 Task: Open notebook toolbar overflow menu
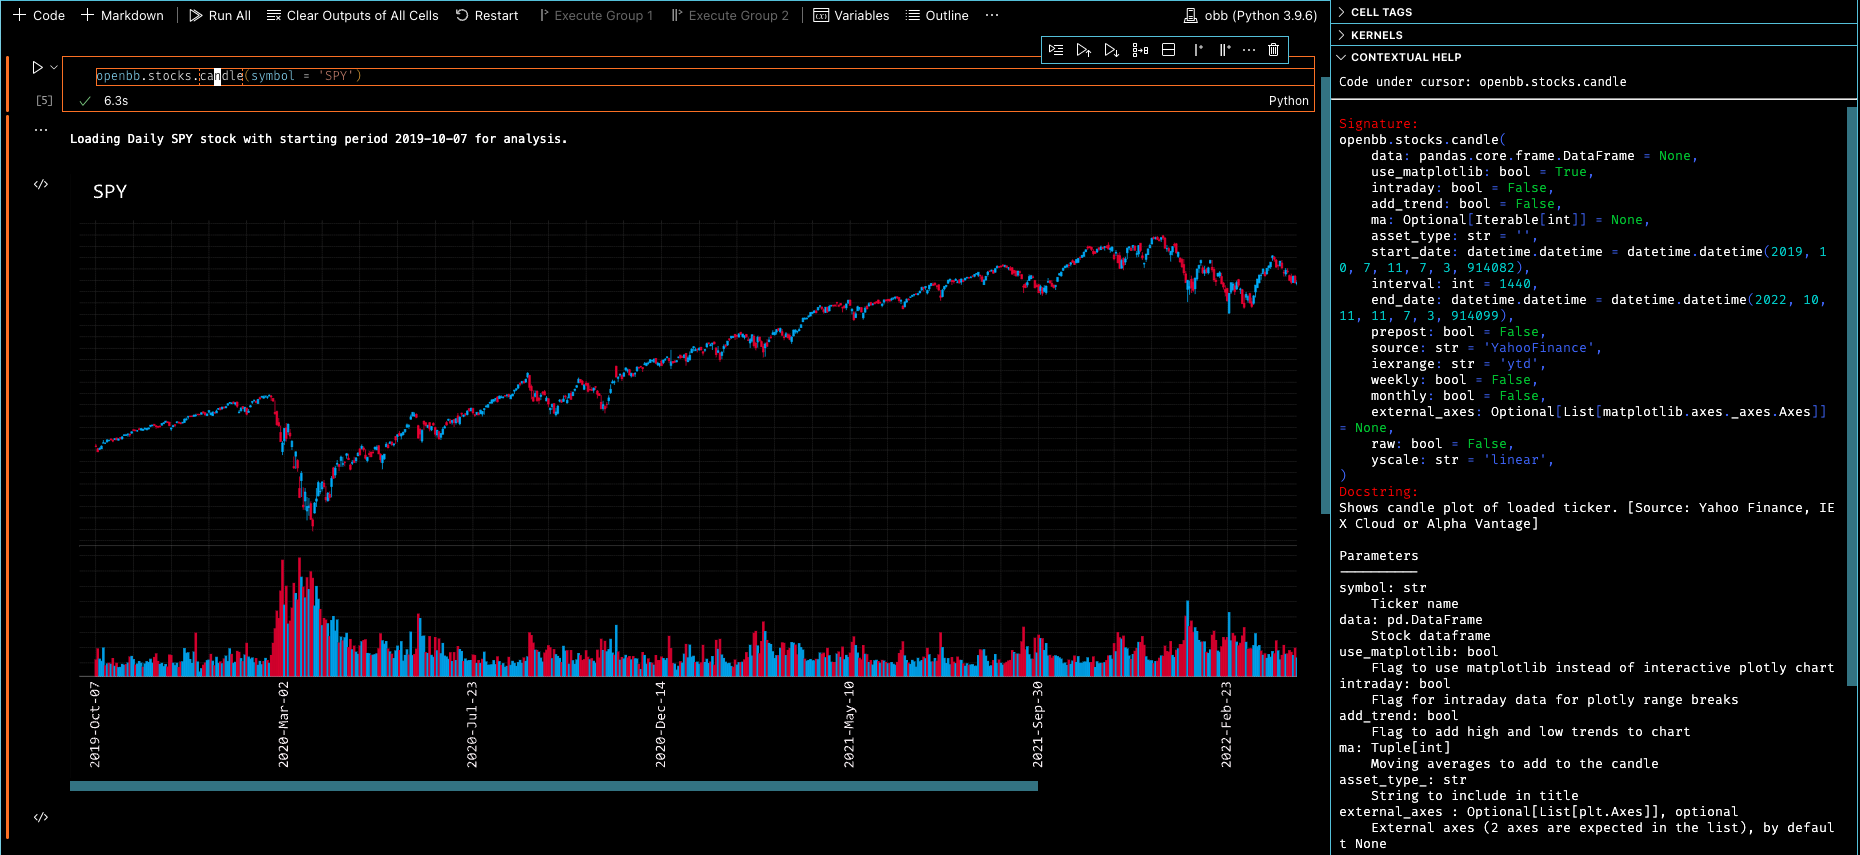coord(992,15)
